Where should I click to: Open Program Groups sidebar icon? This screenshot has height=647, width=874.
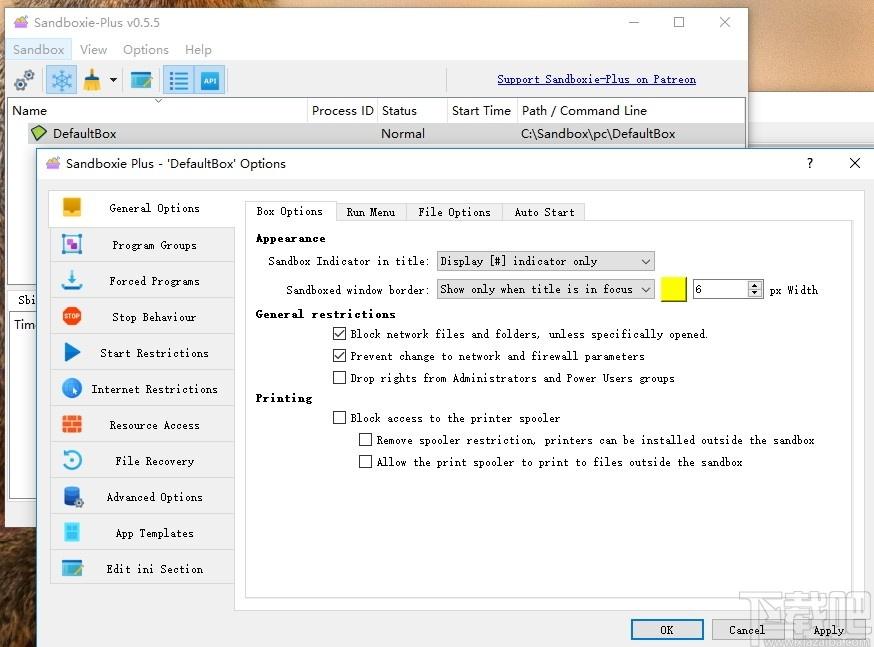pos(72,244)
